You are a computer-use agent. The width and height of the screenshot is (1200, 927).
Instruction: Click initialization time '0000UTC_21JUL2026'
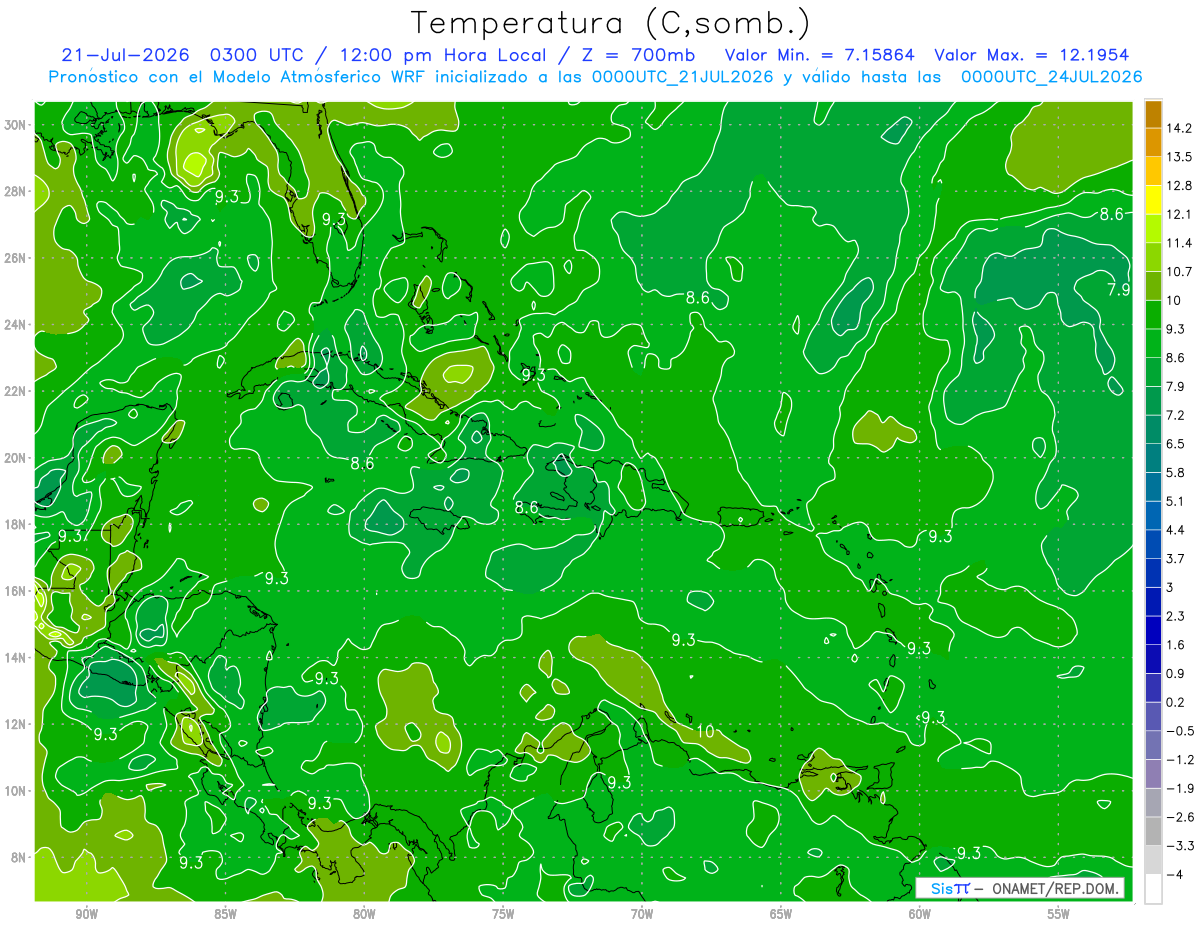682,77
